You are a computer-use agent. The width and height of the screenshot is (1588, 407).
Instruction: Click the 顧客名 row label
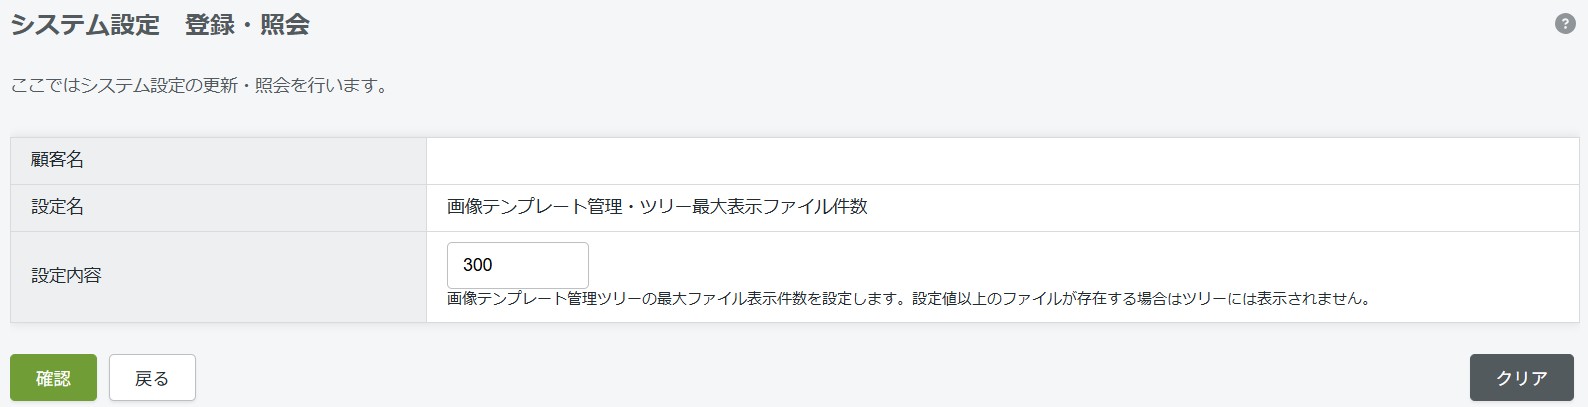pos(58,160)
